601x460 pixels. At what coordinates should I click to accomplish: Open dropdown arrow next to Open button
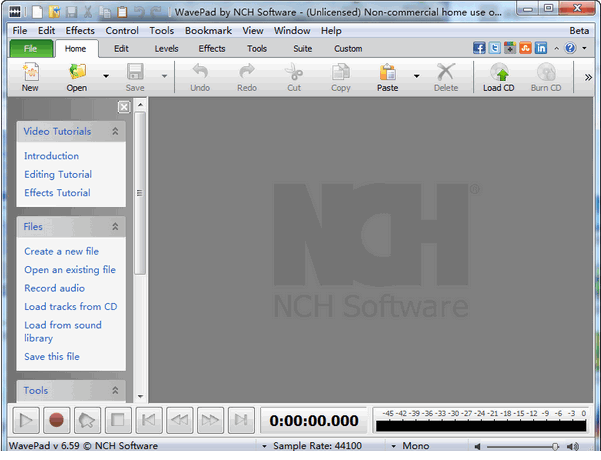tap(106, 76)
